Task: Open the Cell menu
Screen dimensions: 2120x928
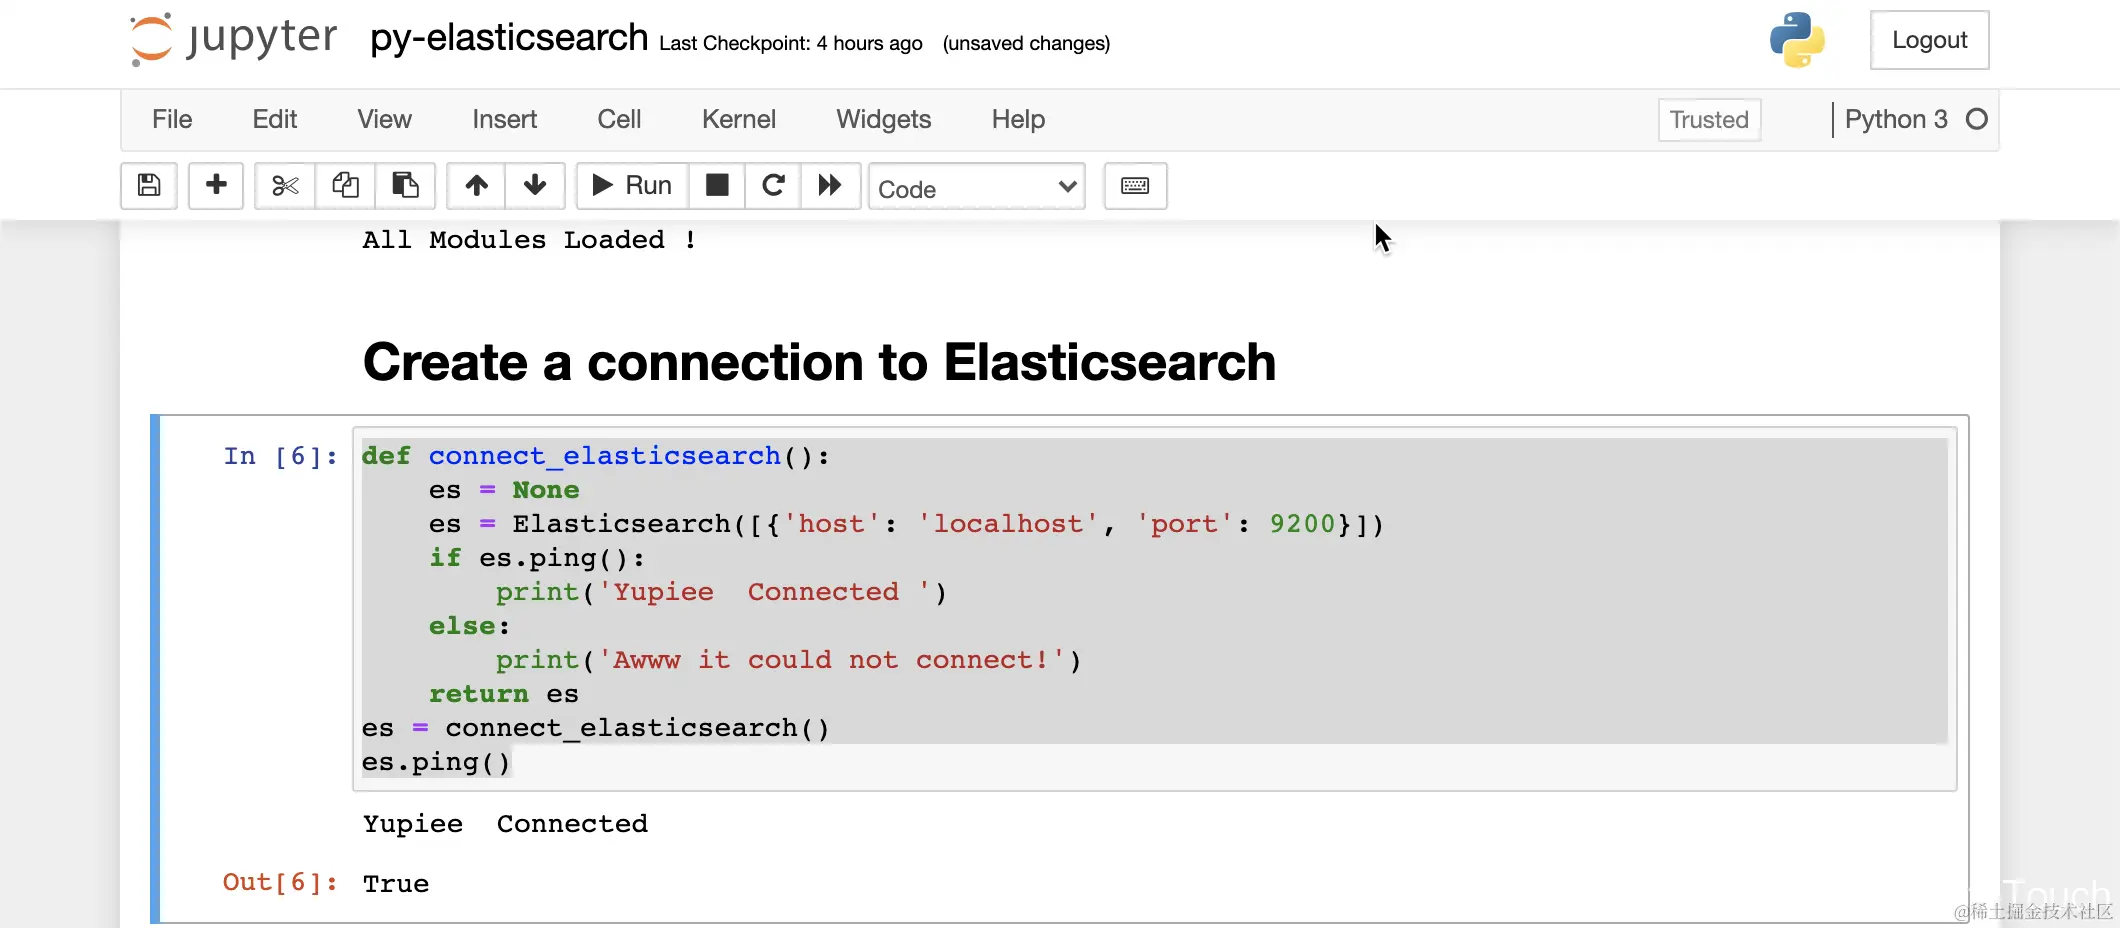Action: [x=619, y=119]
